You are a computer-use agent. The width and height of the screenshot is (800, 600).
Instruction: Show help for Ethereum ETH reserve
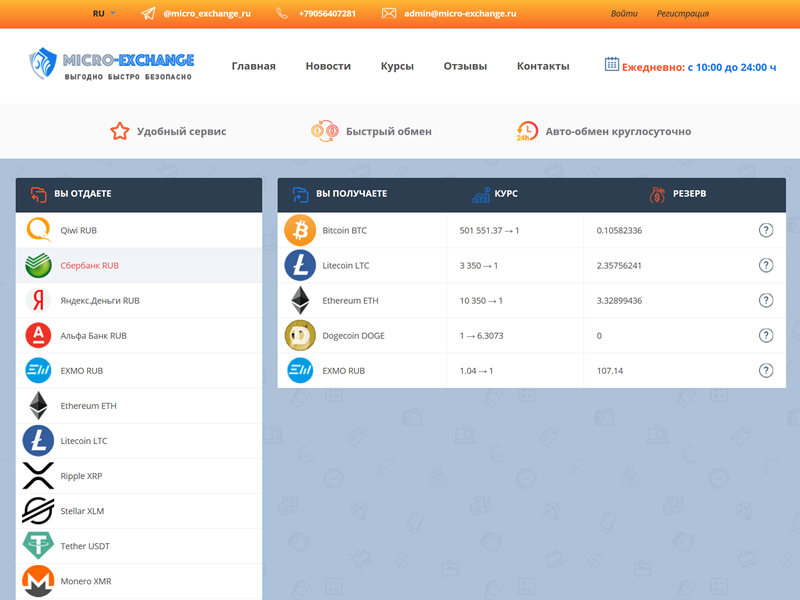tap(766, 300)
